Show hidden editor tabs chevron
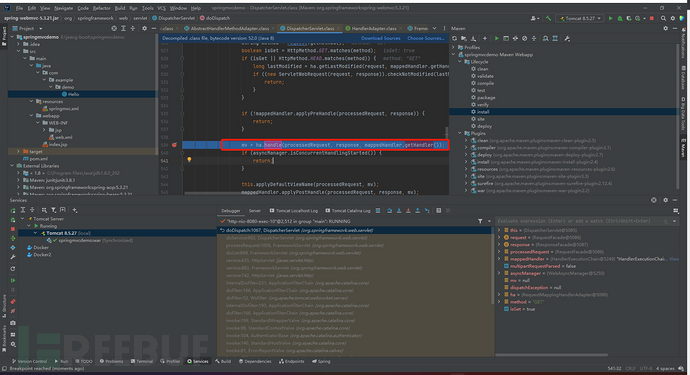 point(434,28)
